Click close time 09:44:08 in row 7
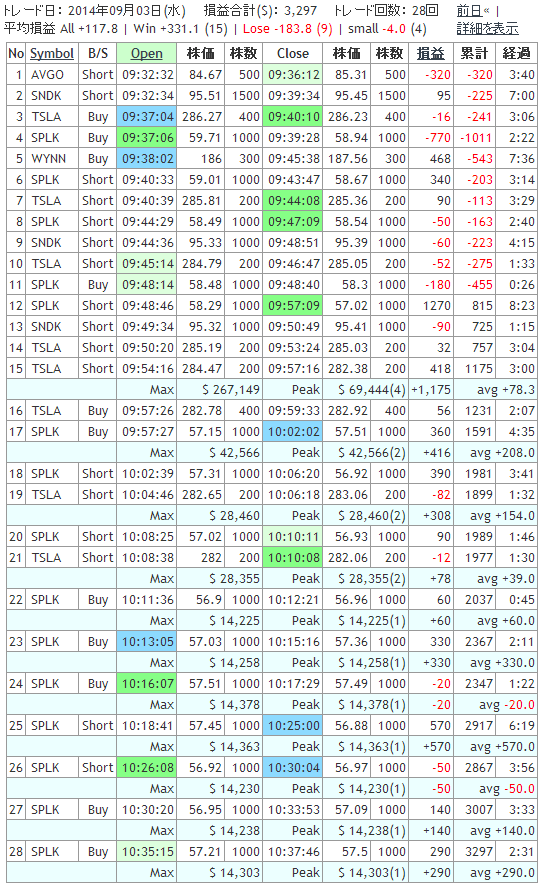 pos(293,200)
